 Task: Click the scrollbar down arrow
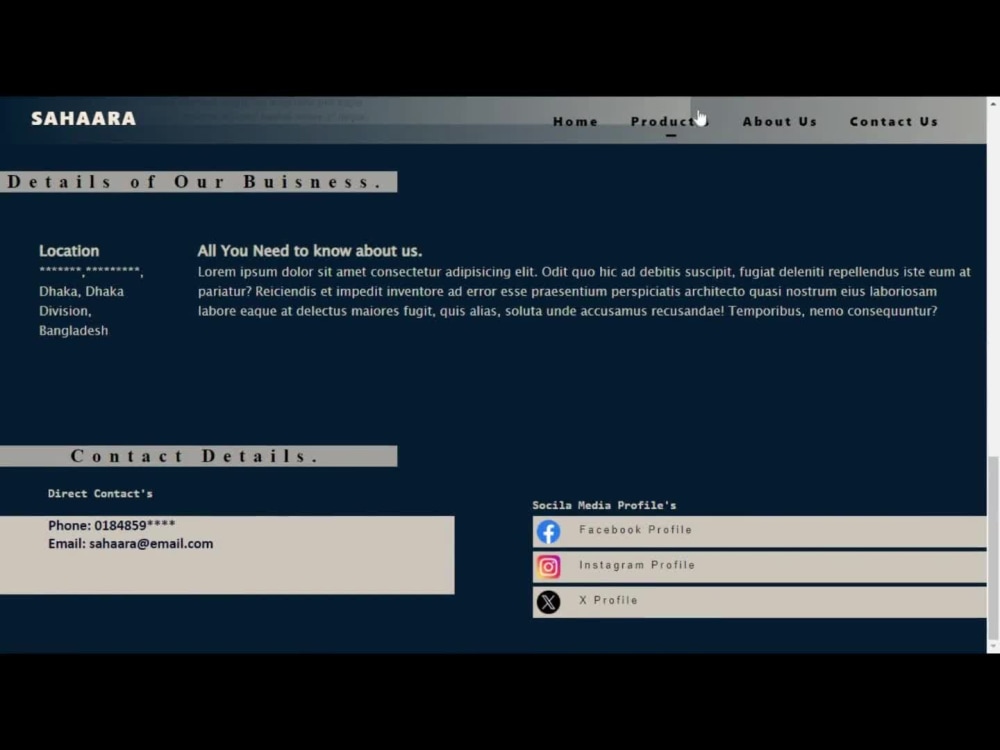point(993,646)
